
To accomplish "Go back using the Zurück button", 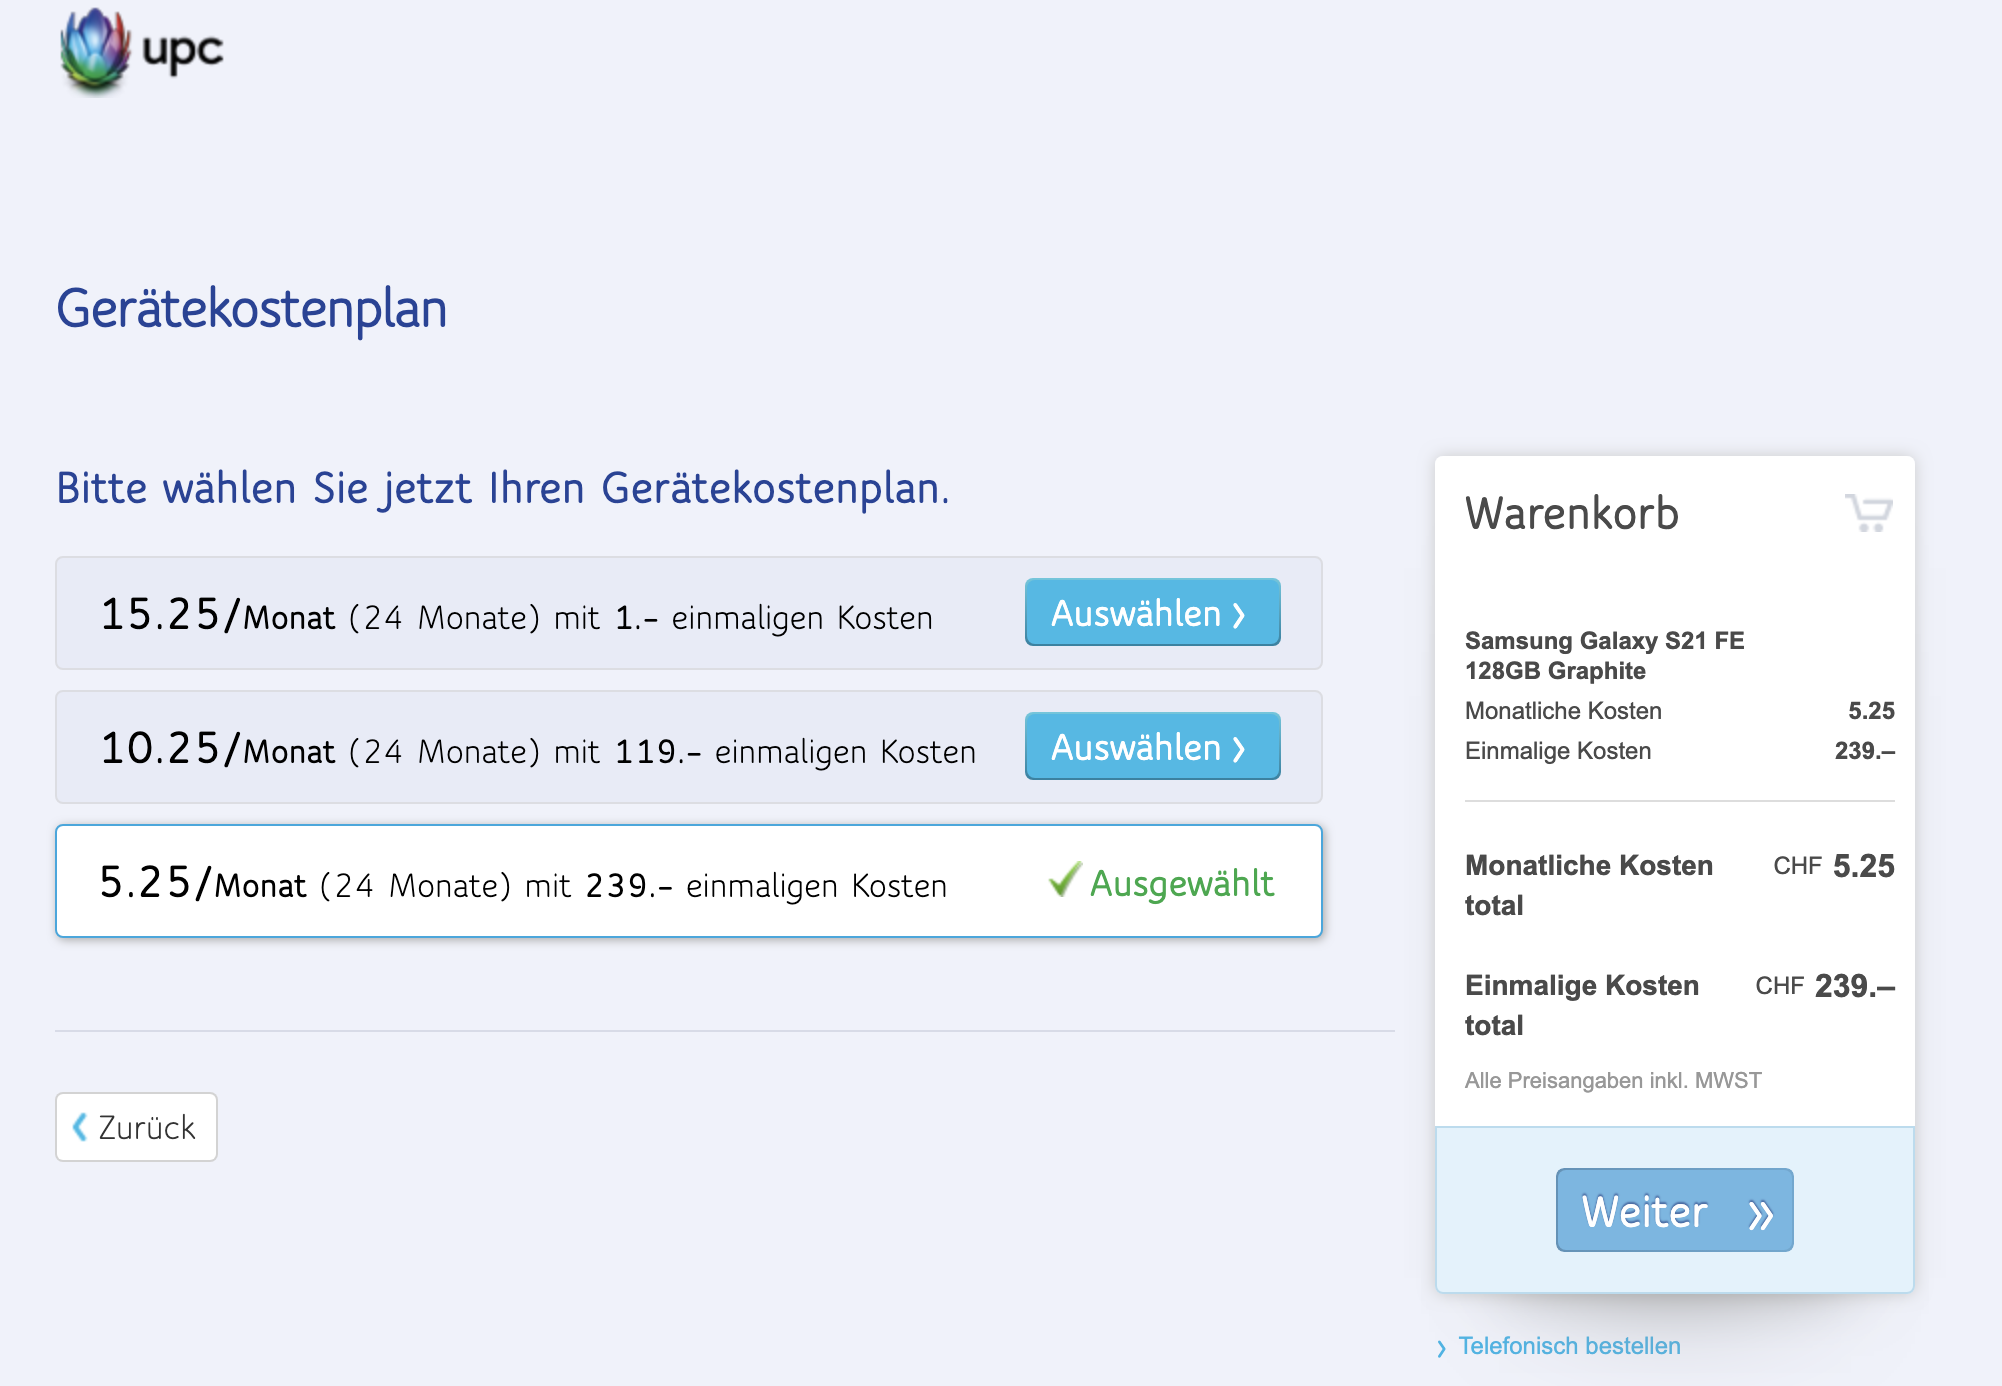I will (x=136, y=1127).
